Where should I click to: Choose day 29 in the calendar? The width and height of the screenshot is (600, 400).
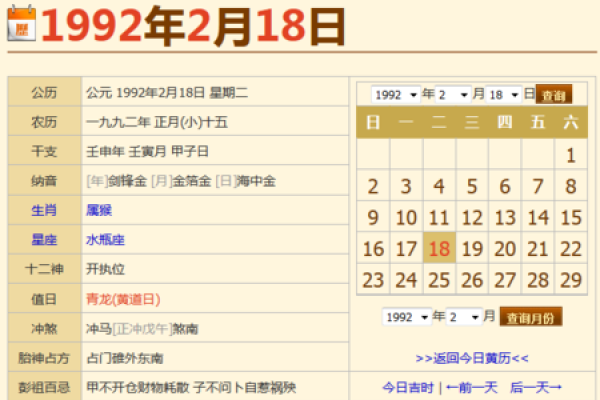tap(570, 280)
